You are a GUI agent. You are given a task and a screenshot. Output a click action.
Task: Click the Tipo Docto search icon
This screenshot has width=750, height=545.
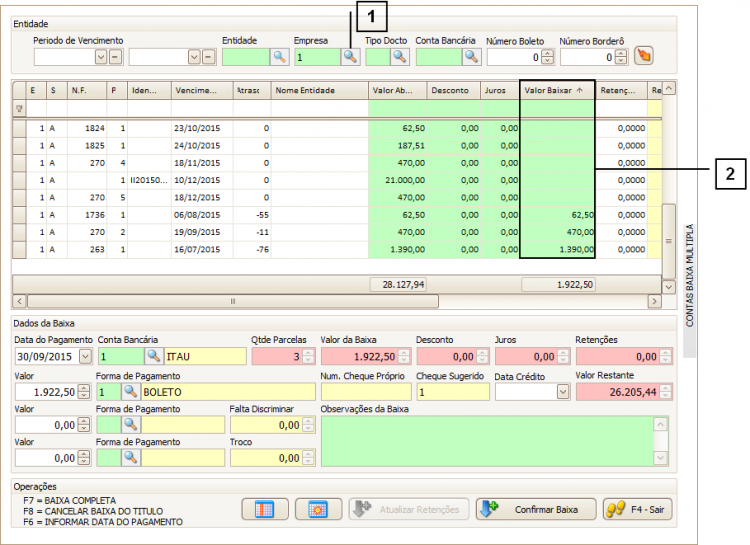[399, 58]
